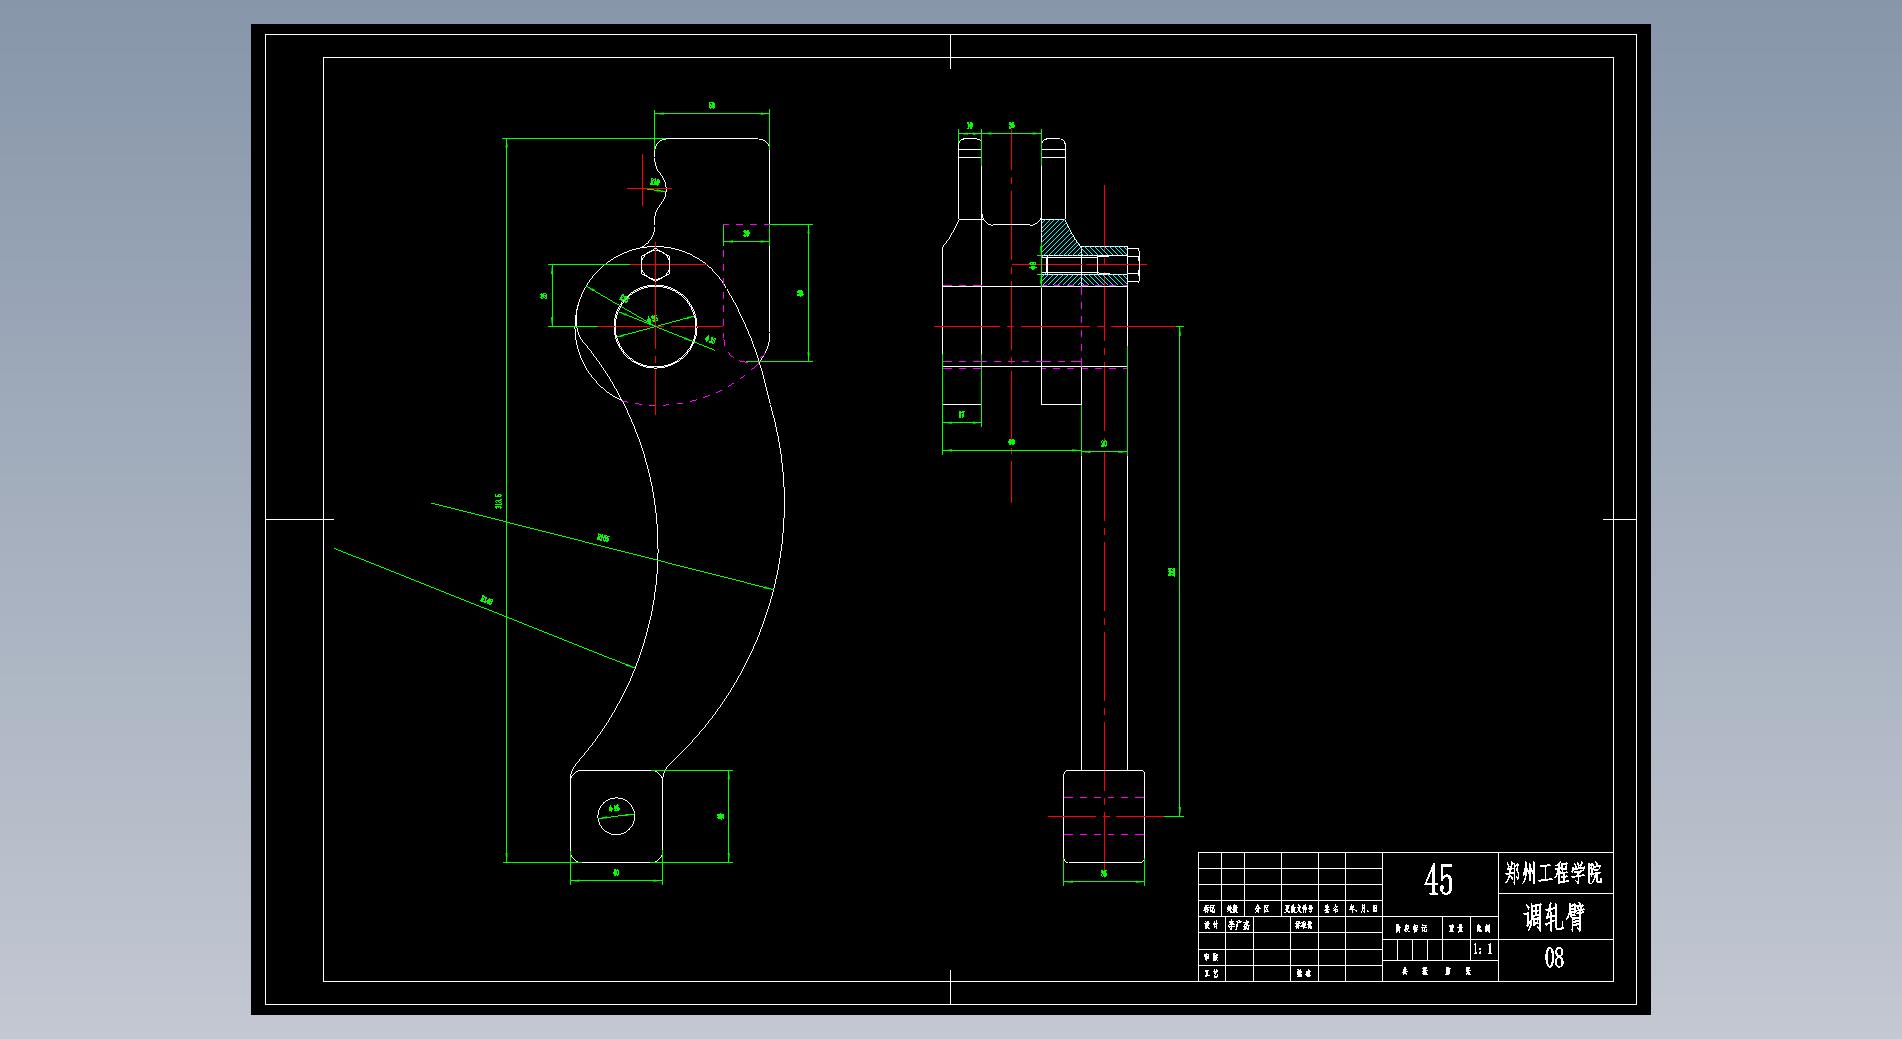Click the "年.月.日" header cell
The width and height of the screenshot is (1902, 1039).
point(1363,909)
